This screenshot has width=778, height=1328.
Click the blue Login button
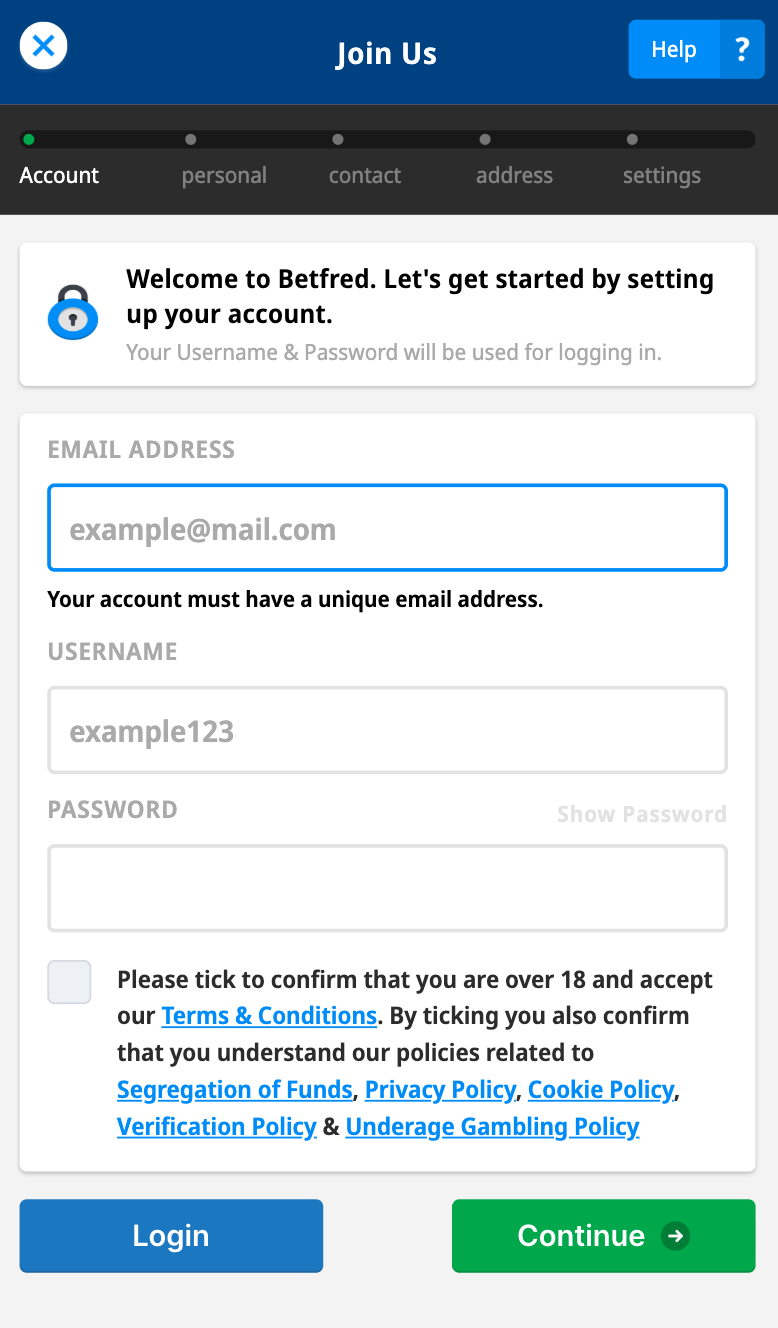(x=171, y=1236)
